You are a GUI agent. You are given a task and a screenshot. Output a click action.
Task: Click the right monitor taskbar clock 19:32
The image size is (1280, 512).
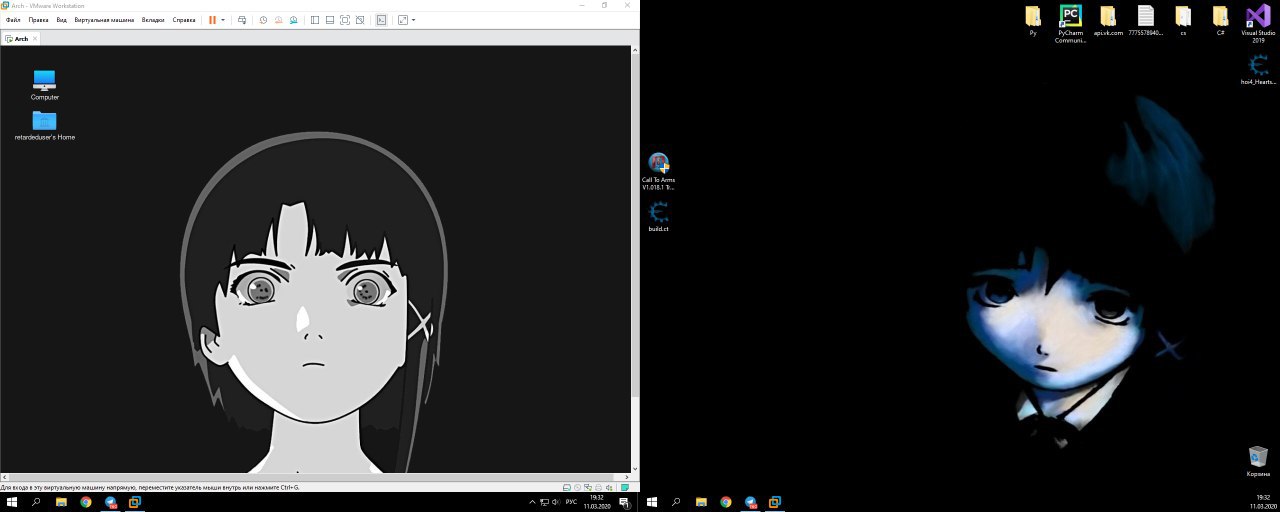[x=1262, y=502]
